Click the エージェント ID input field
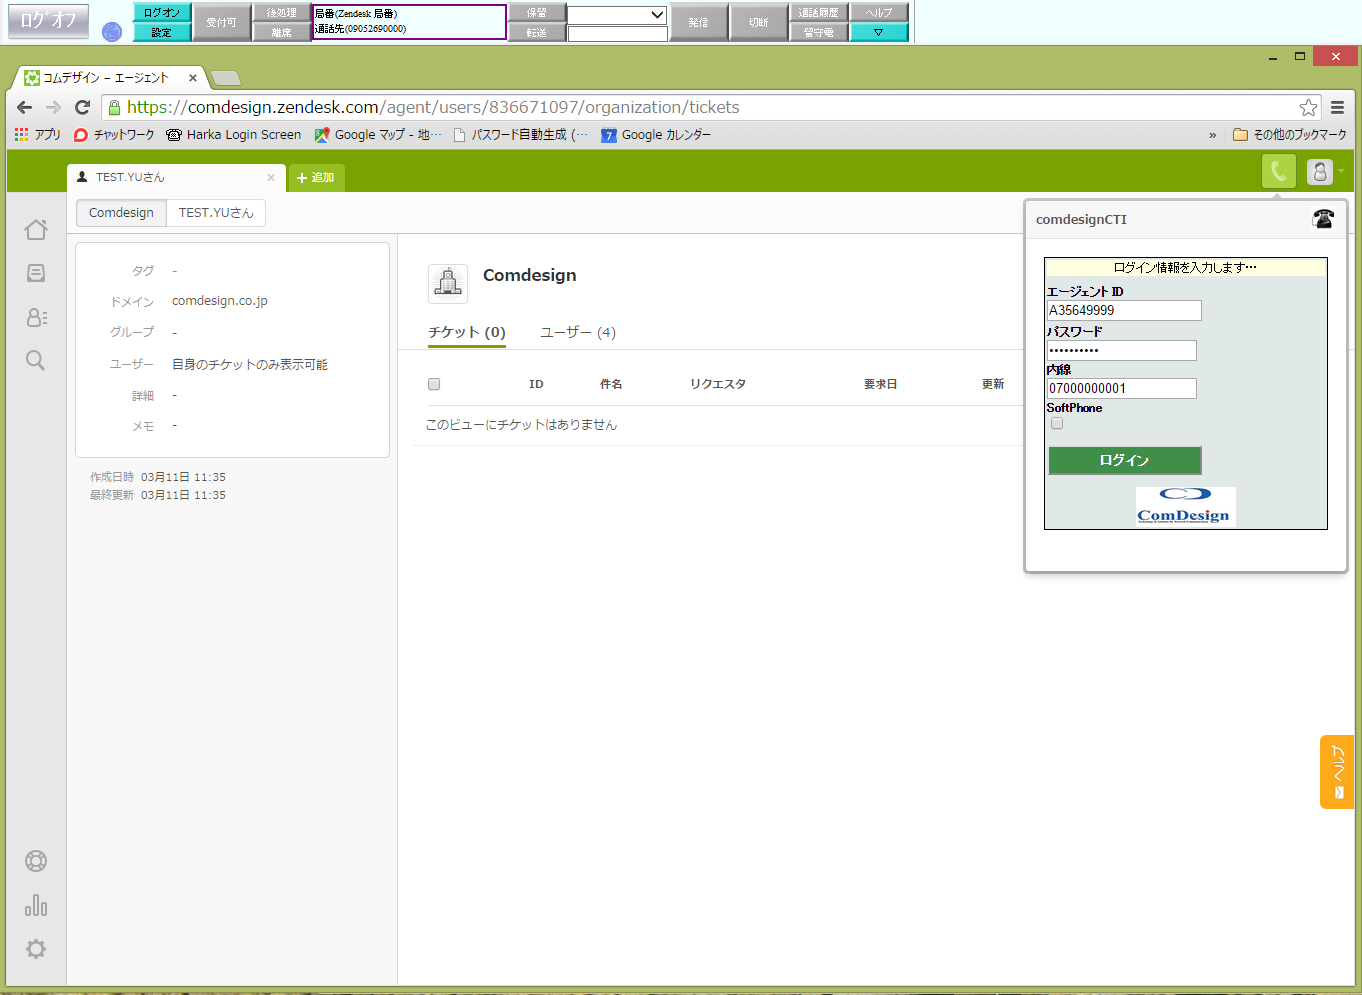1362x995 pixels. [1124, 311]
